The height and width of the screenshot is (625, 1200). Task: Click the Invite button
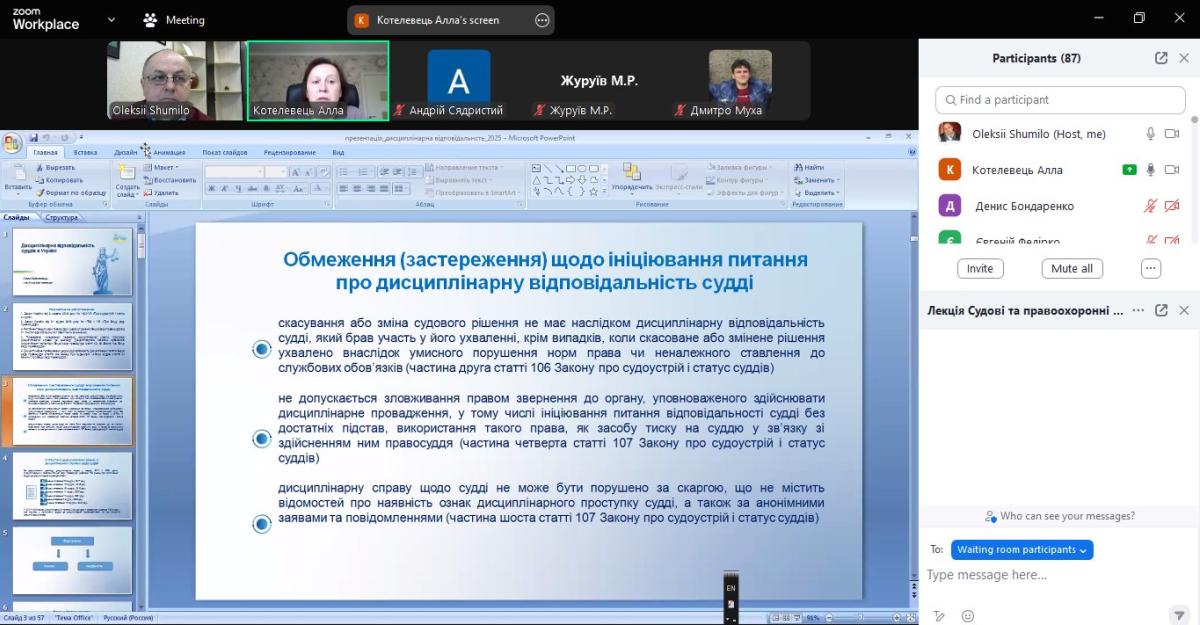(980, 268)
